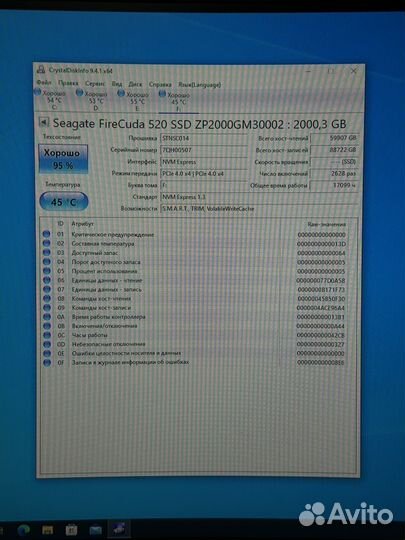This screenshot has height=540, width=405.
Task: Open Microsoft Edge from the taskbar
Action: click(x=24, y=530)
